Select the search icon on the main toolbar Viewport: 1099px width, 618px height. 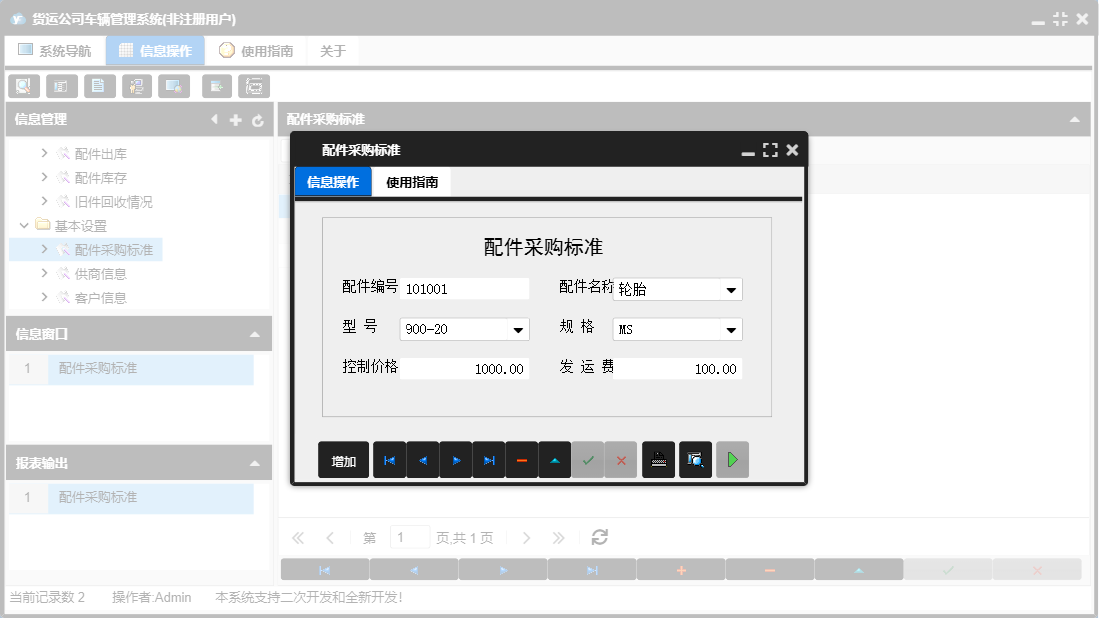[23, 86]
